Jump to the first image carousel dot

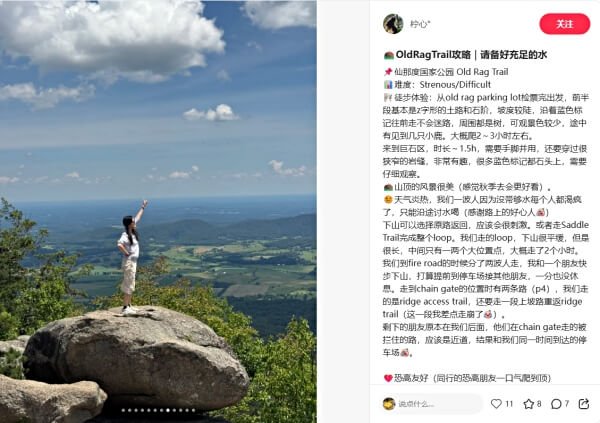coord(123,410)
